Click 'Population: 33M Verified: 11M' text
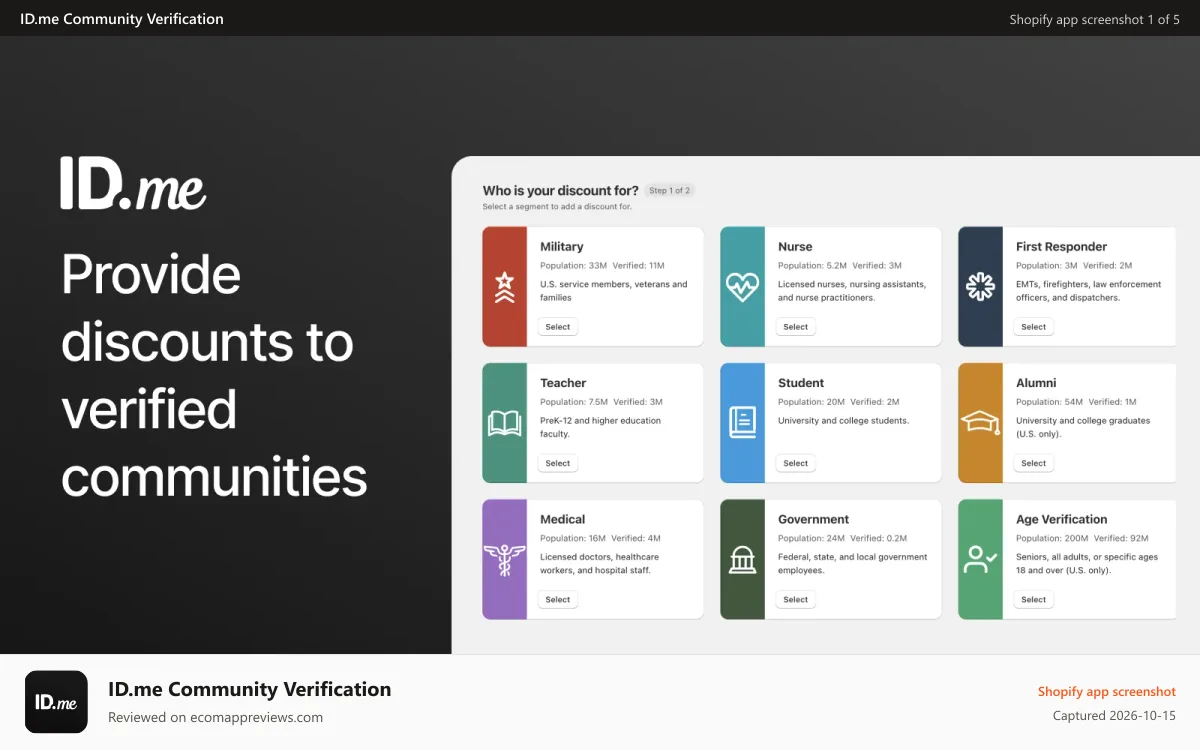Screen dimensions: 1200x750 coord(602,266)
